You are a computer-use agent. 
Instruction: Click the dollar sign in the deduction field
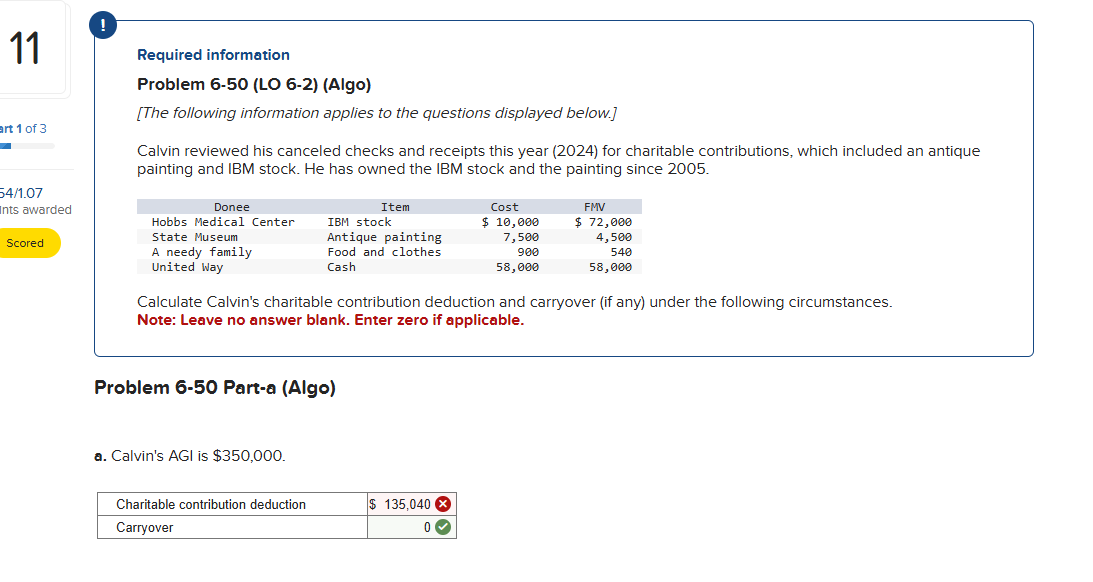click(x=371, y=504)
